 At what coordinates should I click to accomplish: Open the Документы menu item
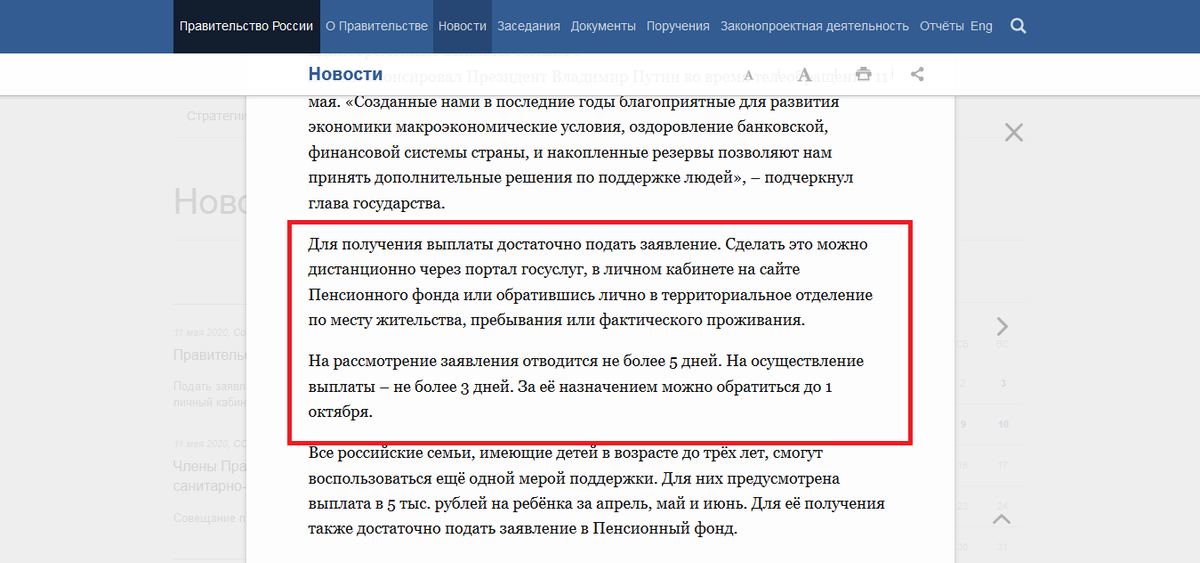[603, 26]
